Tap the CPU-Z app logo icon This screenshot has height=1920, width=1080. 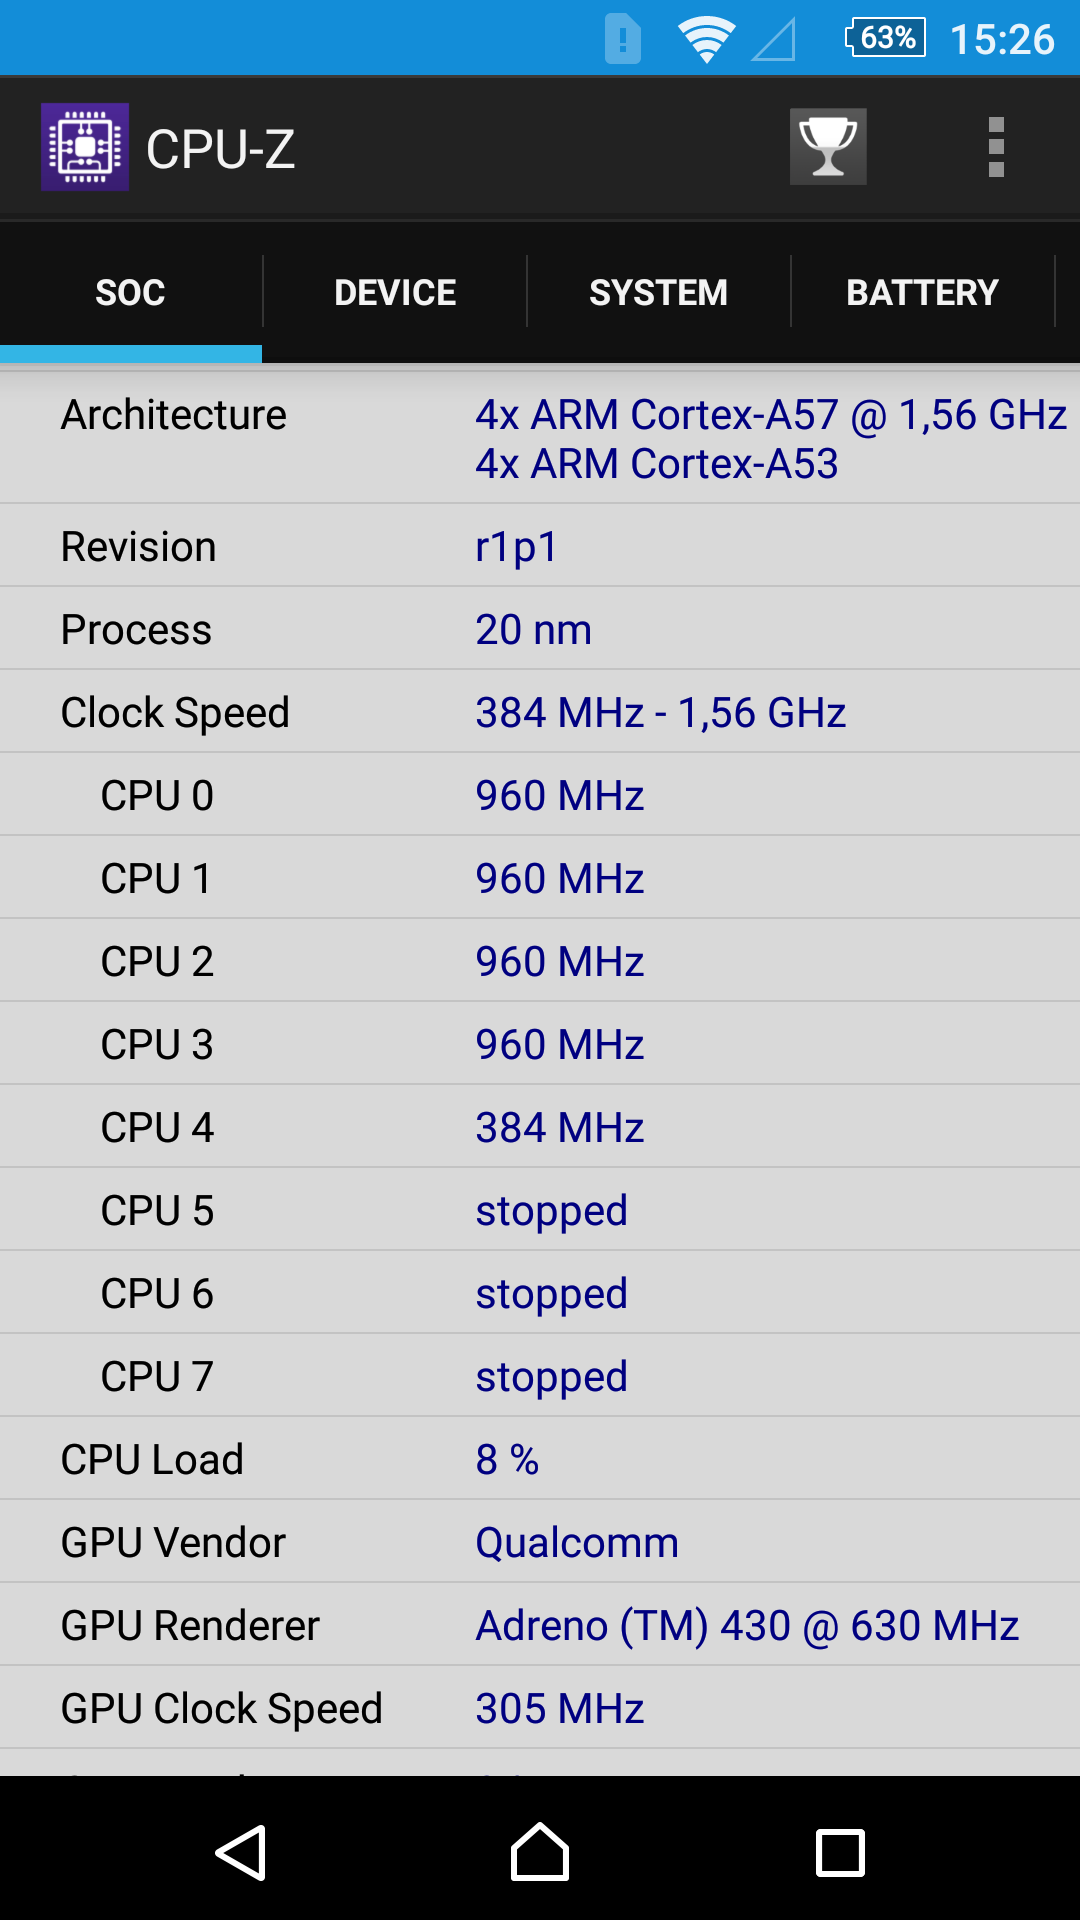click(85, 147)
